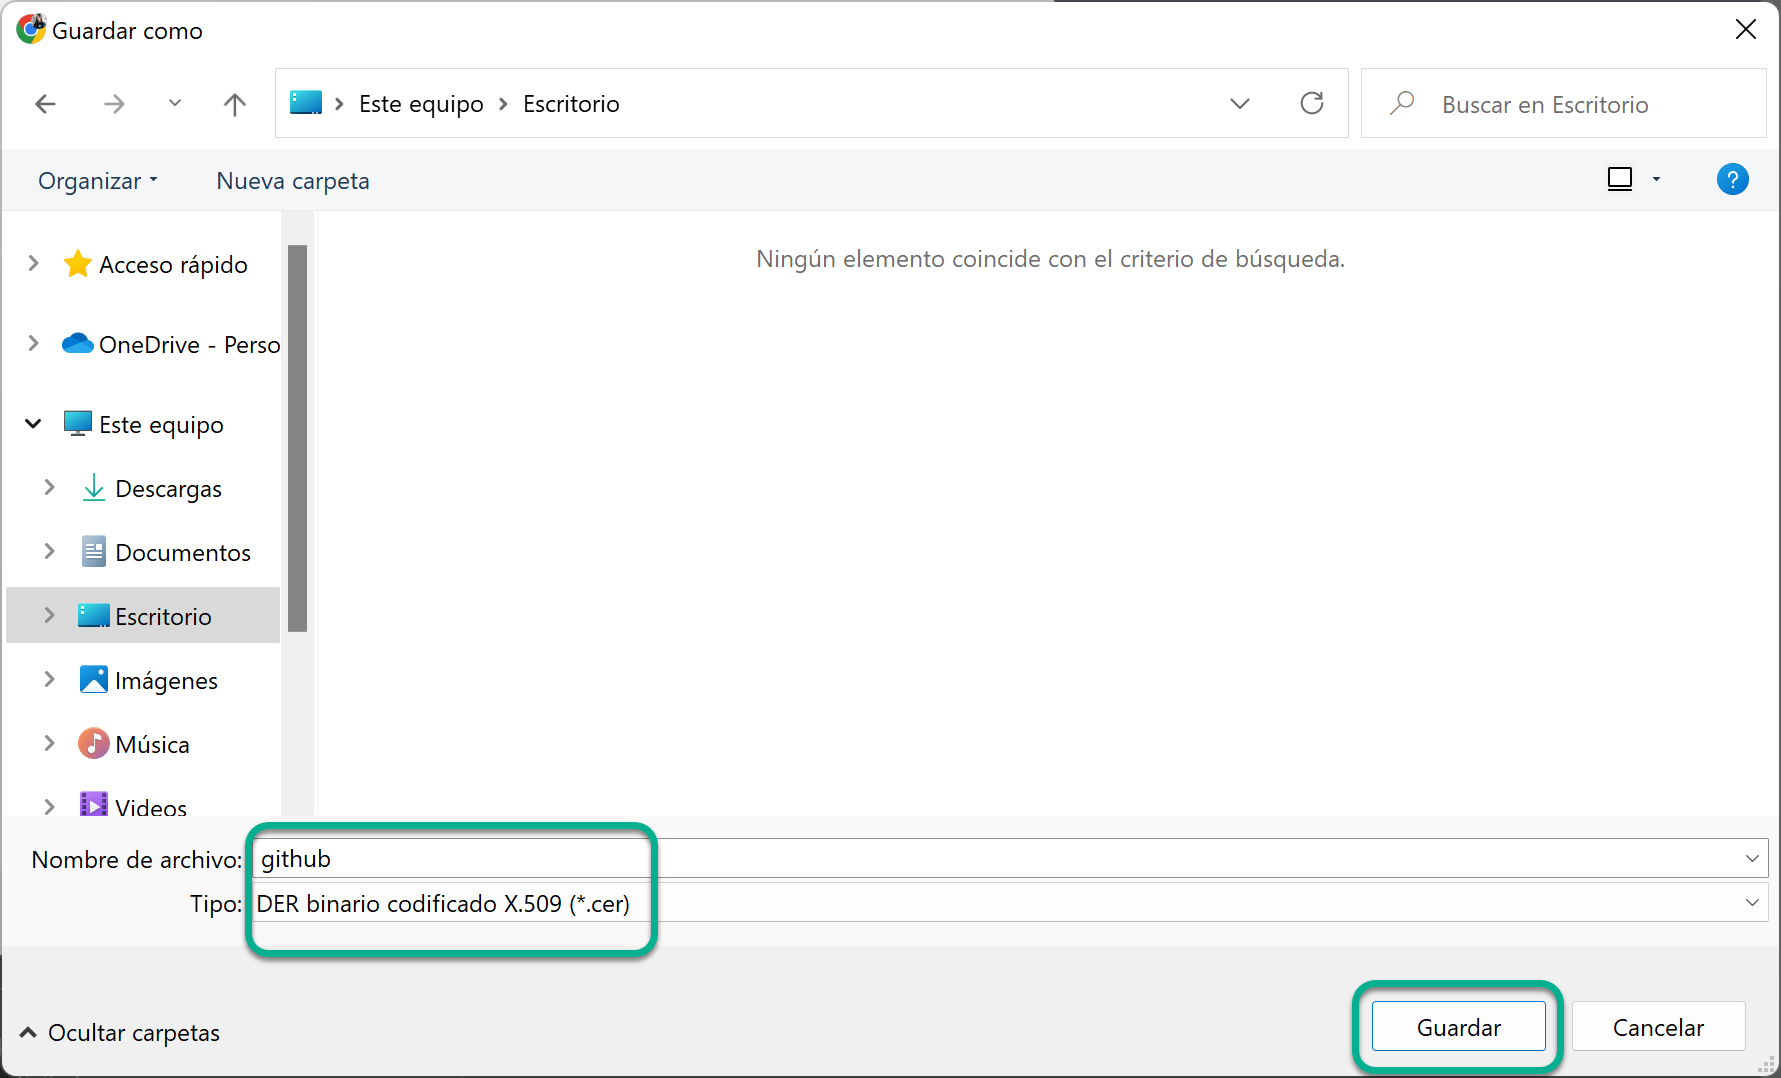This screenshot has width=1781, height=1078.
Task: Click the folder tree vertical scrollbar
Action: (297, 438)
